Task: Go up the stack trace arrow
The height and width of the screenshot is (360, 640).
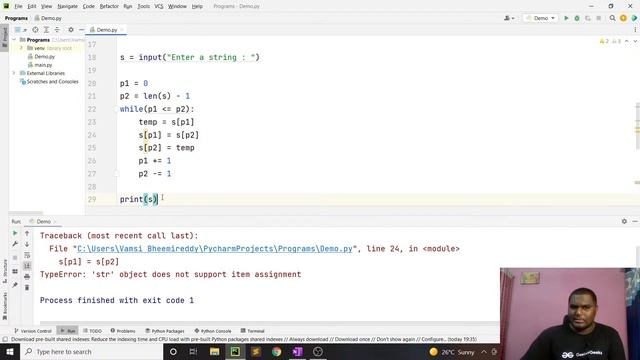Action: click(x=27, y=233)
